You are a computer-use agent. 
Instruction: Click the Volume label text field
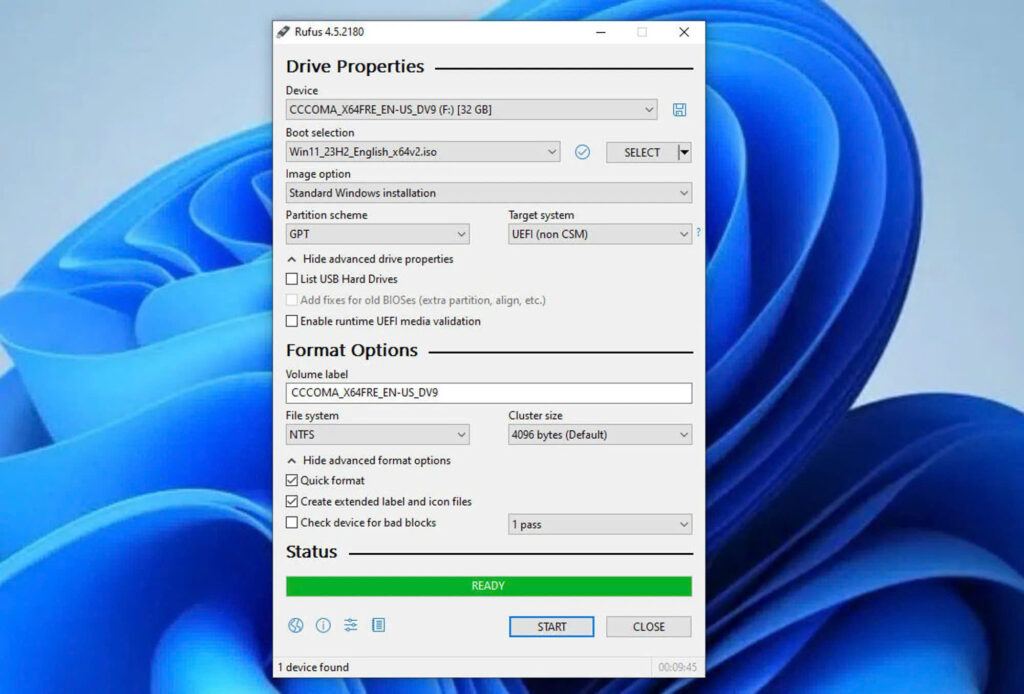pos(488,393)
